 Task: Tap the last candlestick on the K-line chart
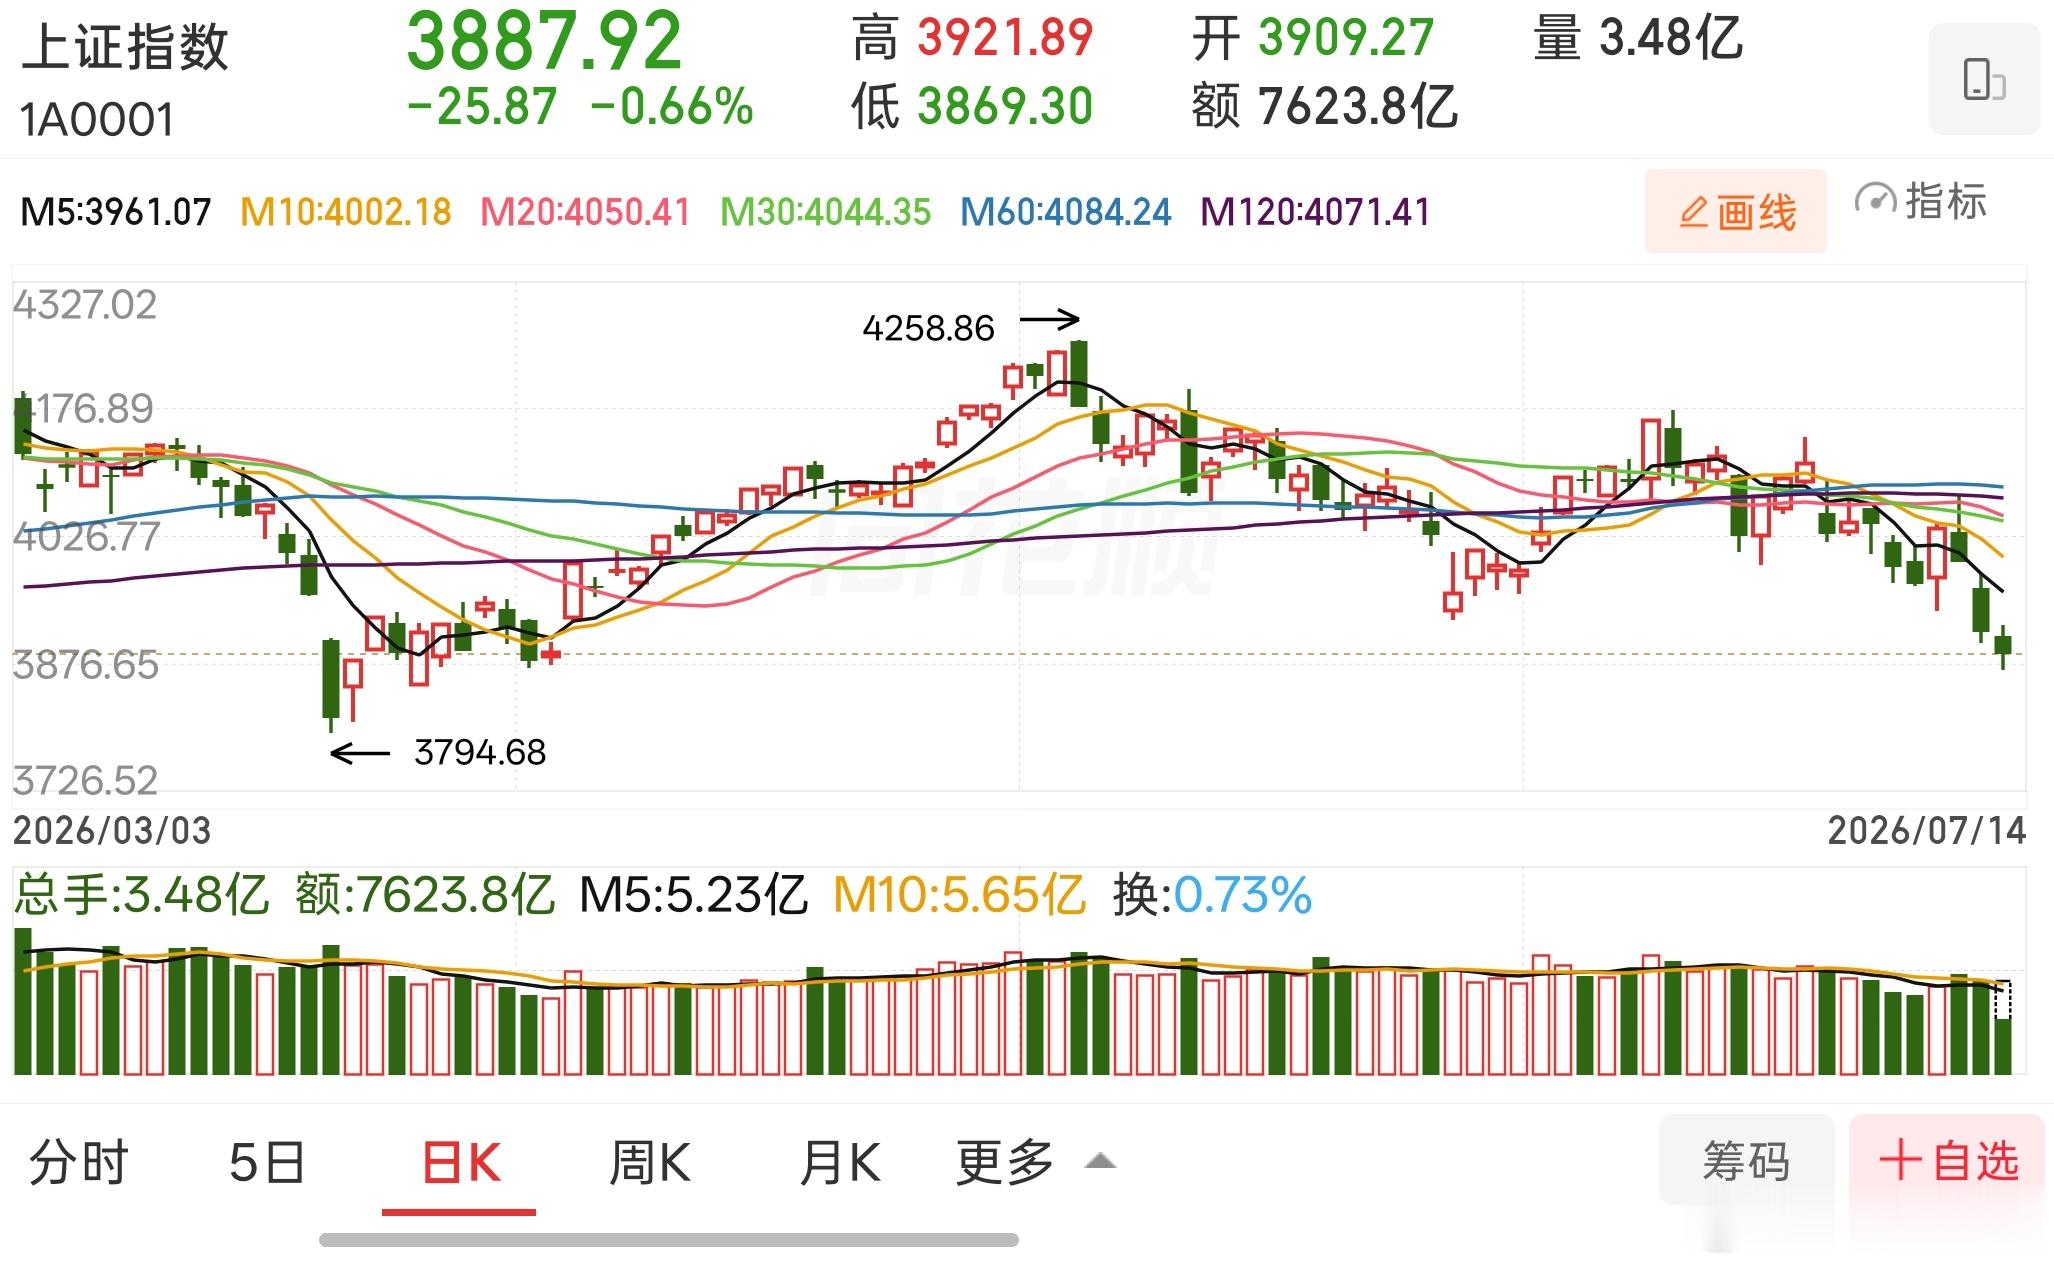(x=2003, y=646)
